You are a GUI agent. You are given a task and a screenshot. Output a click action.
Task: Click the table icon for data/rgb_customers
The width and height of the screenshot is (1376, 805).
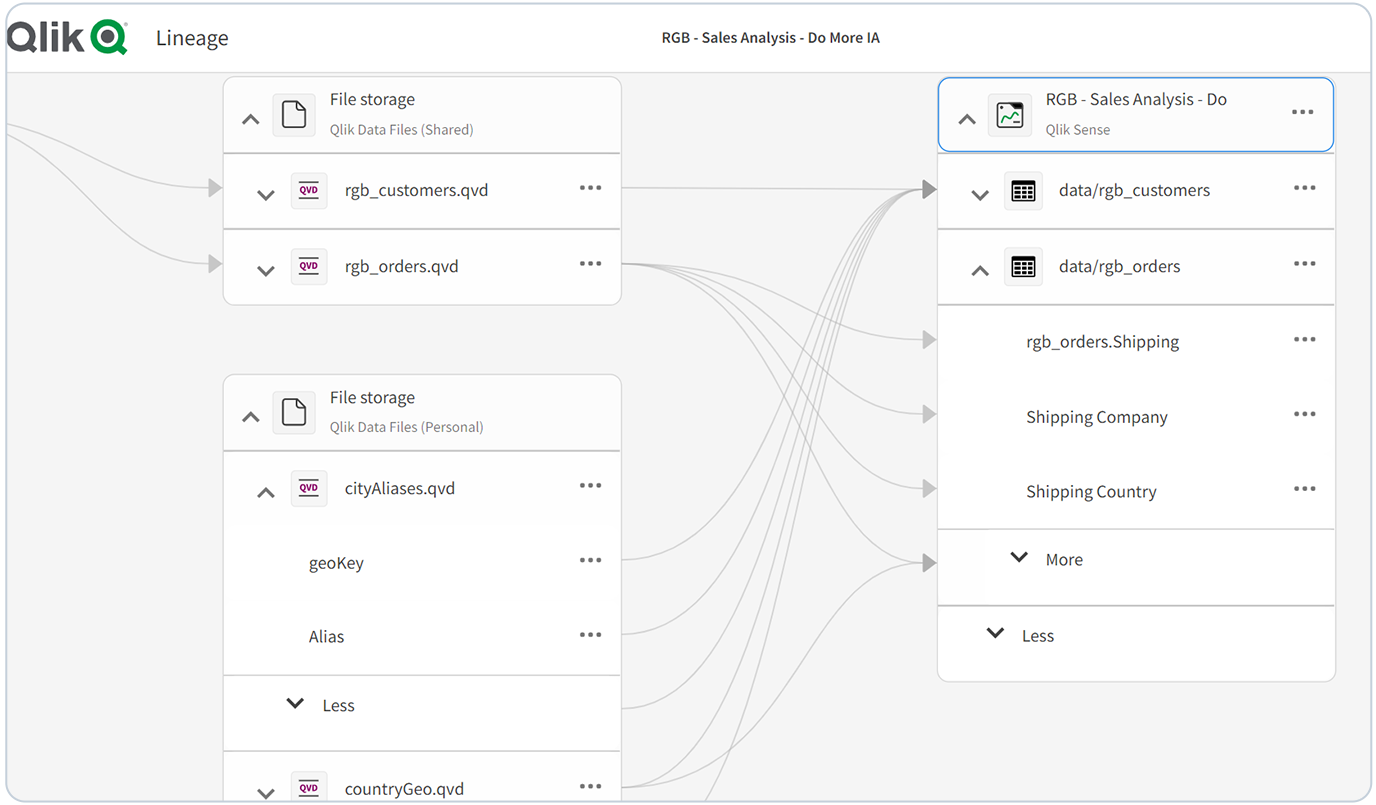coord(1023,190)
